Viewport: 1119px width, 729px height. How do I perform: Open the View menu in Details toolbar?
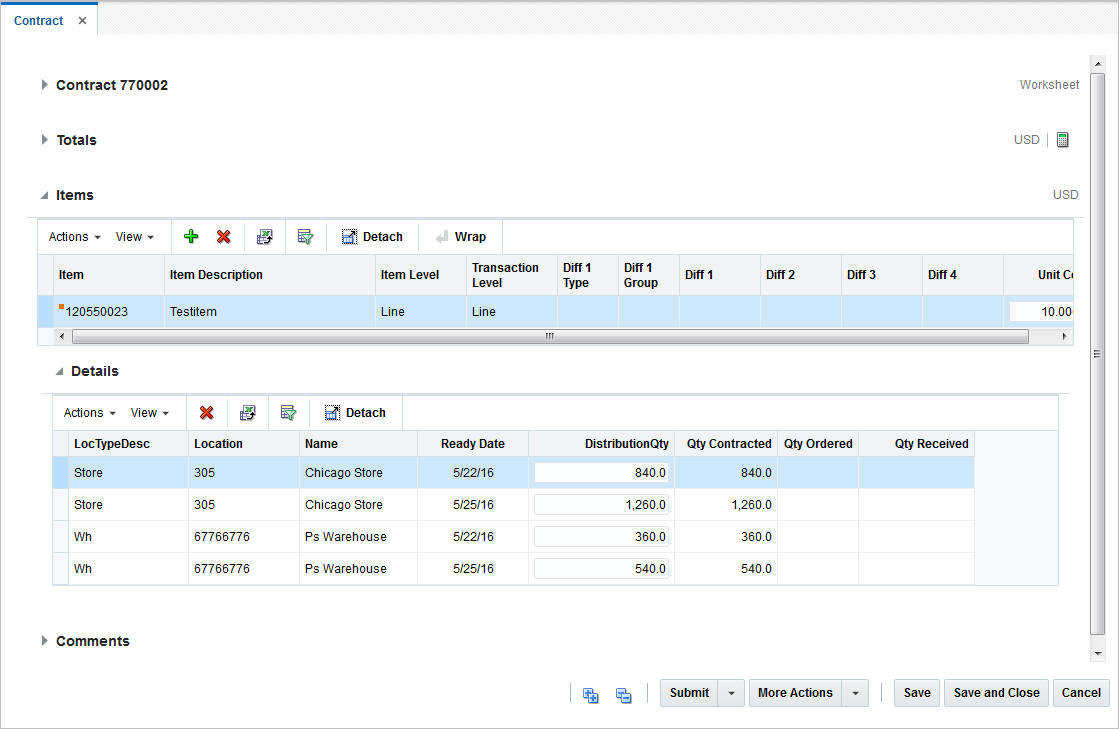coord(150,413)
